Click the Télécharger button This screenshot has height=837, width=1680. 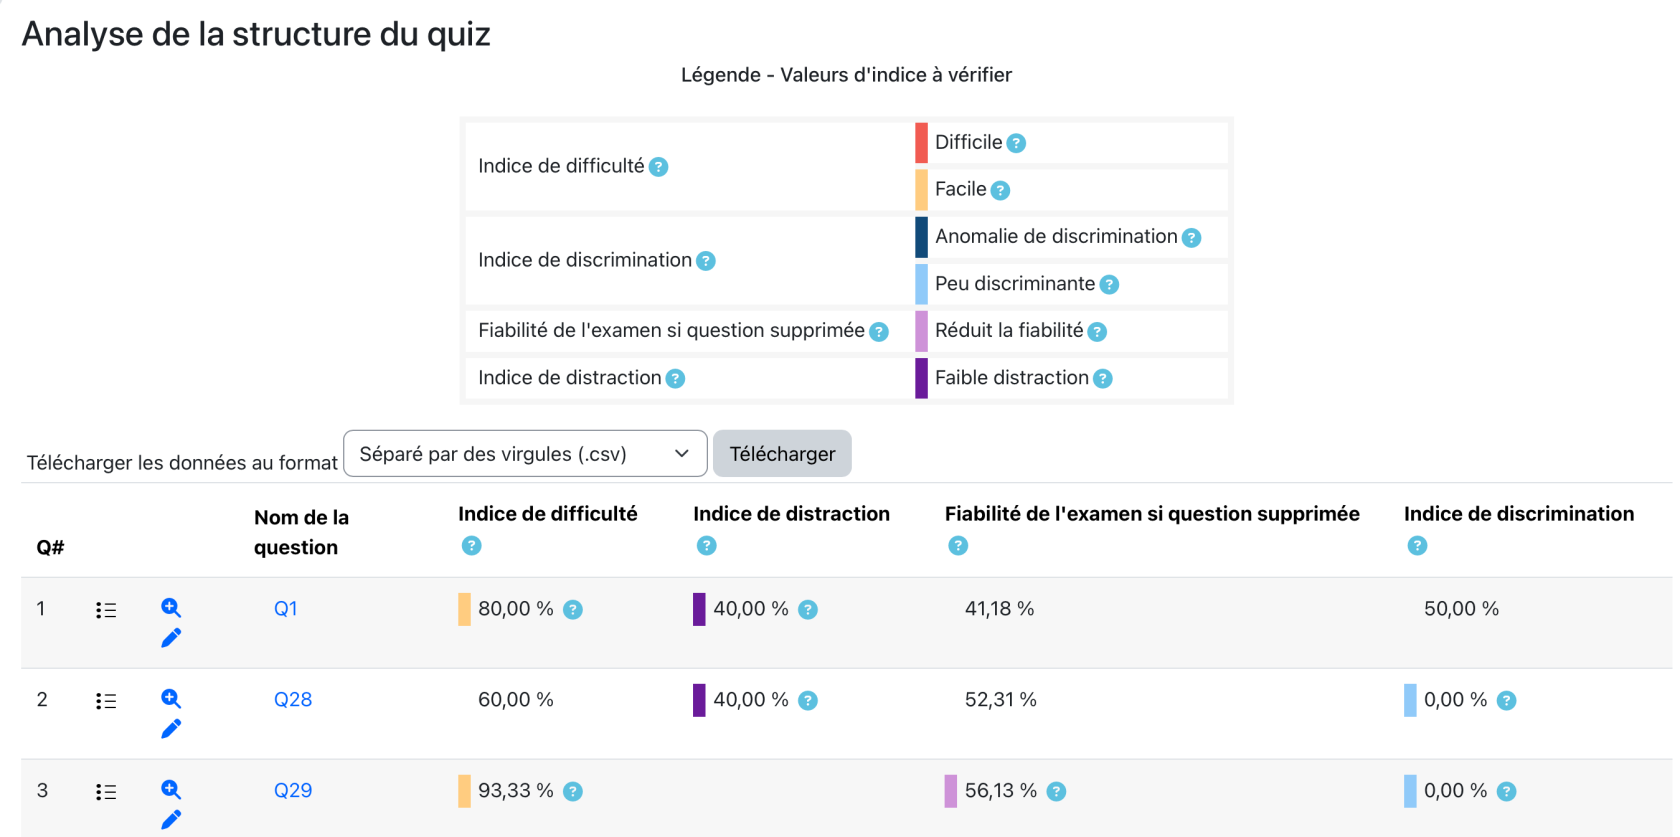(782, 454)
